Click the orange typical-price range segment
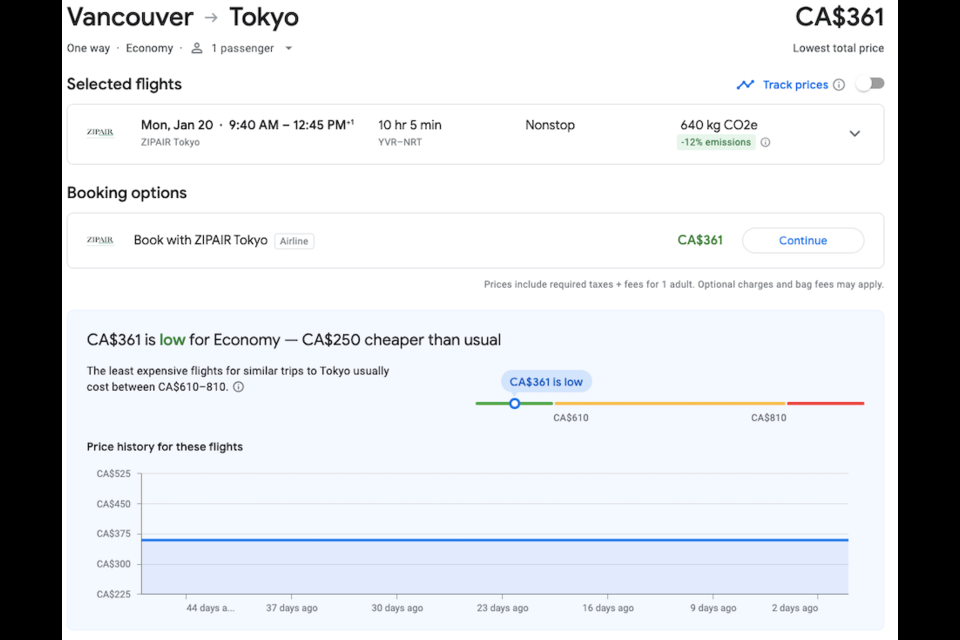The height and width of the screenshot is (640, 960). coord(670,404)
